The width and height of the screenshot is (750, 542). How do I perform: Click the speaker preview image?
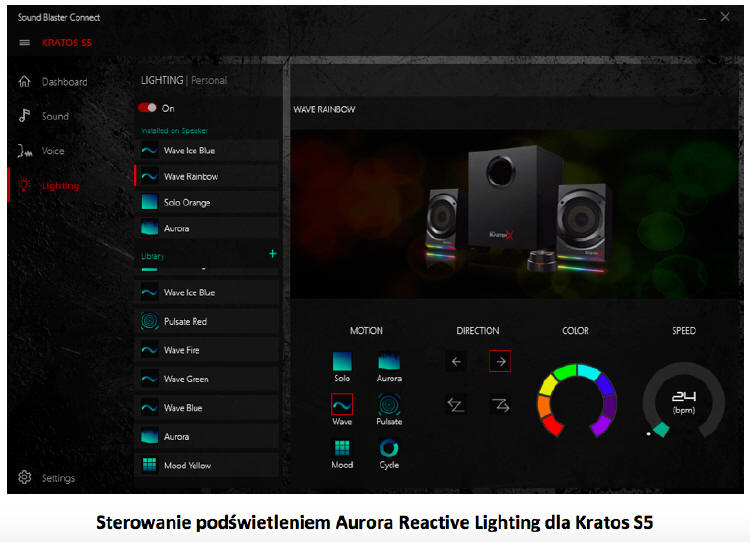[x=514, y=214]
